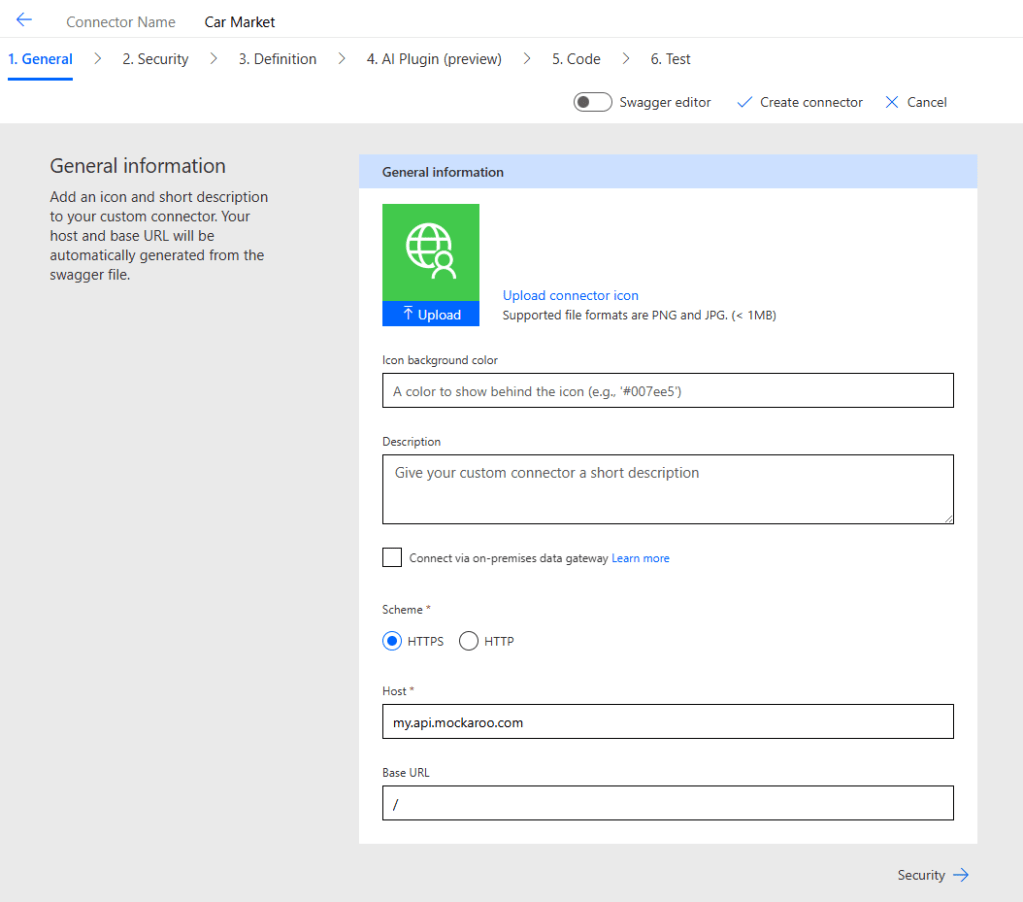Click the checkmark icon beside Create connector
Screen dimensions: 1023x902
coord(744,102)
